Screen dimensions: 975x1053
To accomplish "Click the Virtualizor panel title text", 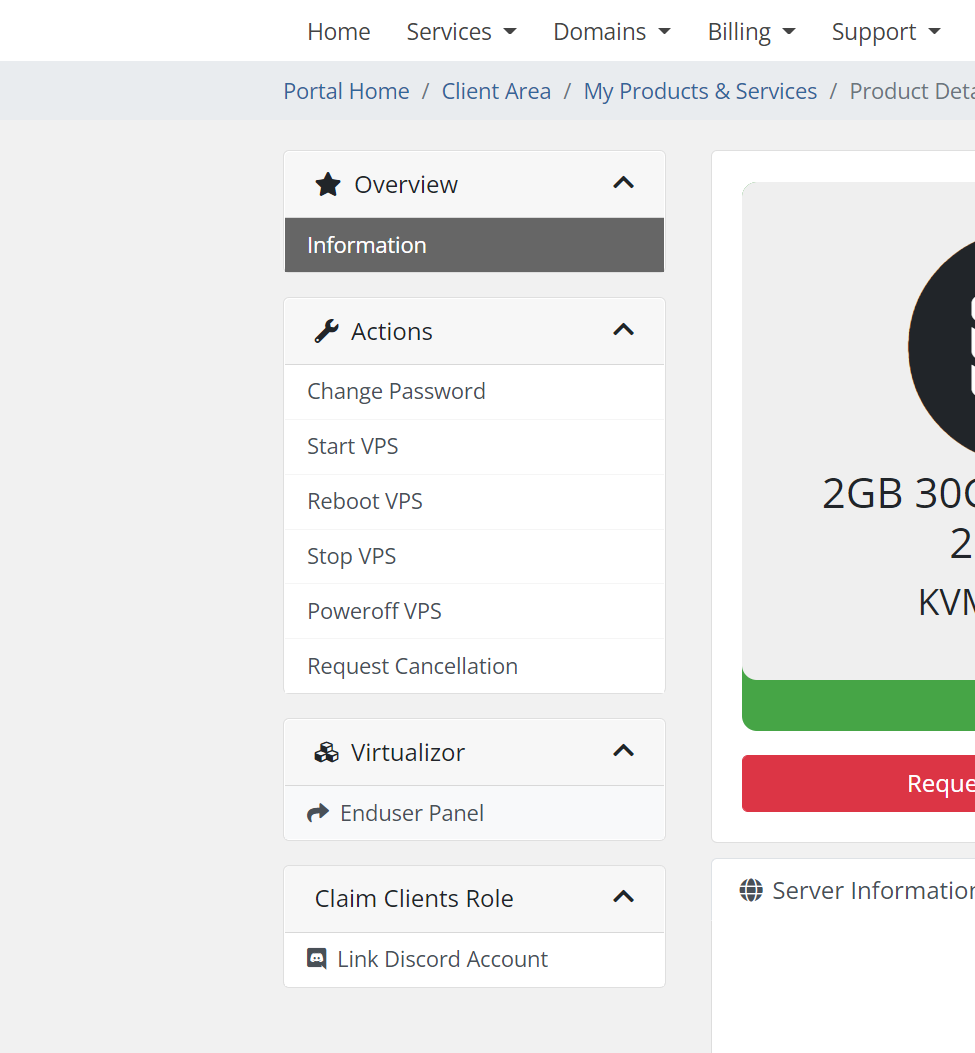I will (x=408, y=753).
